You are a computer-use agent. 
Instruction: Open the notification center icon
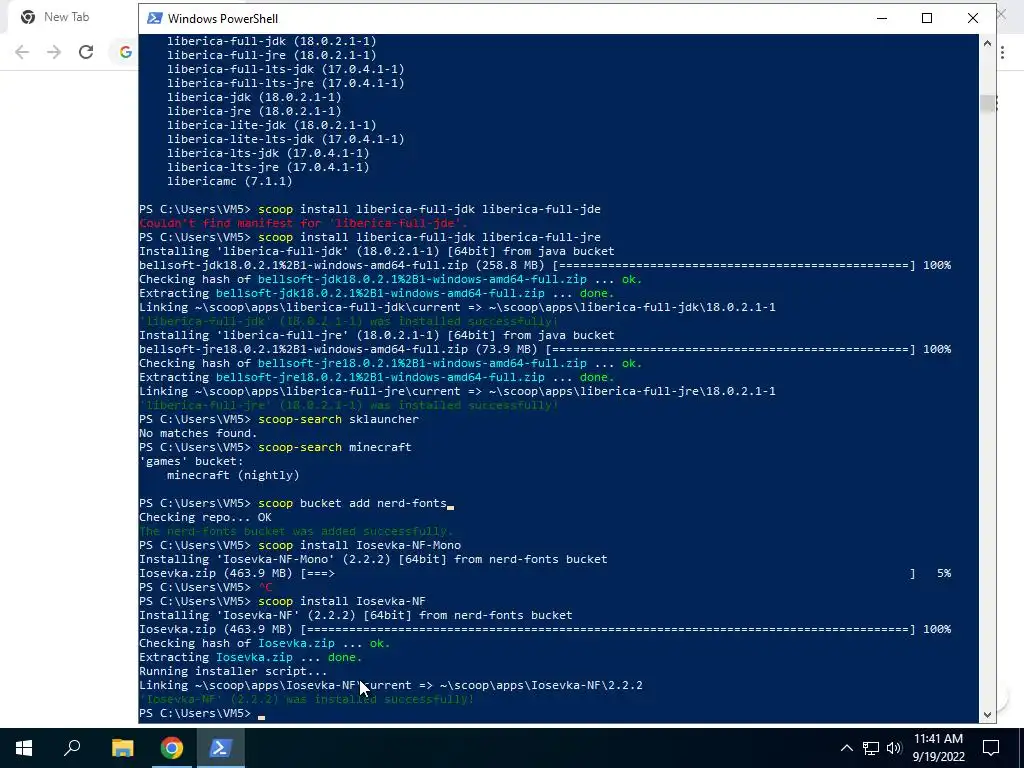tap(991, 748)
